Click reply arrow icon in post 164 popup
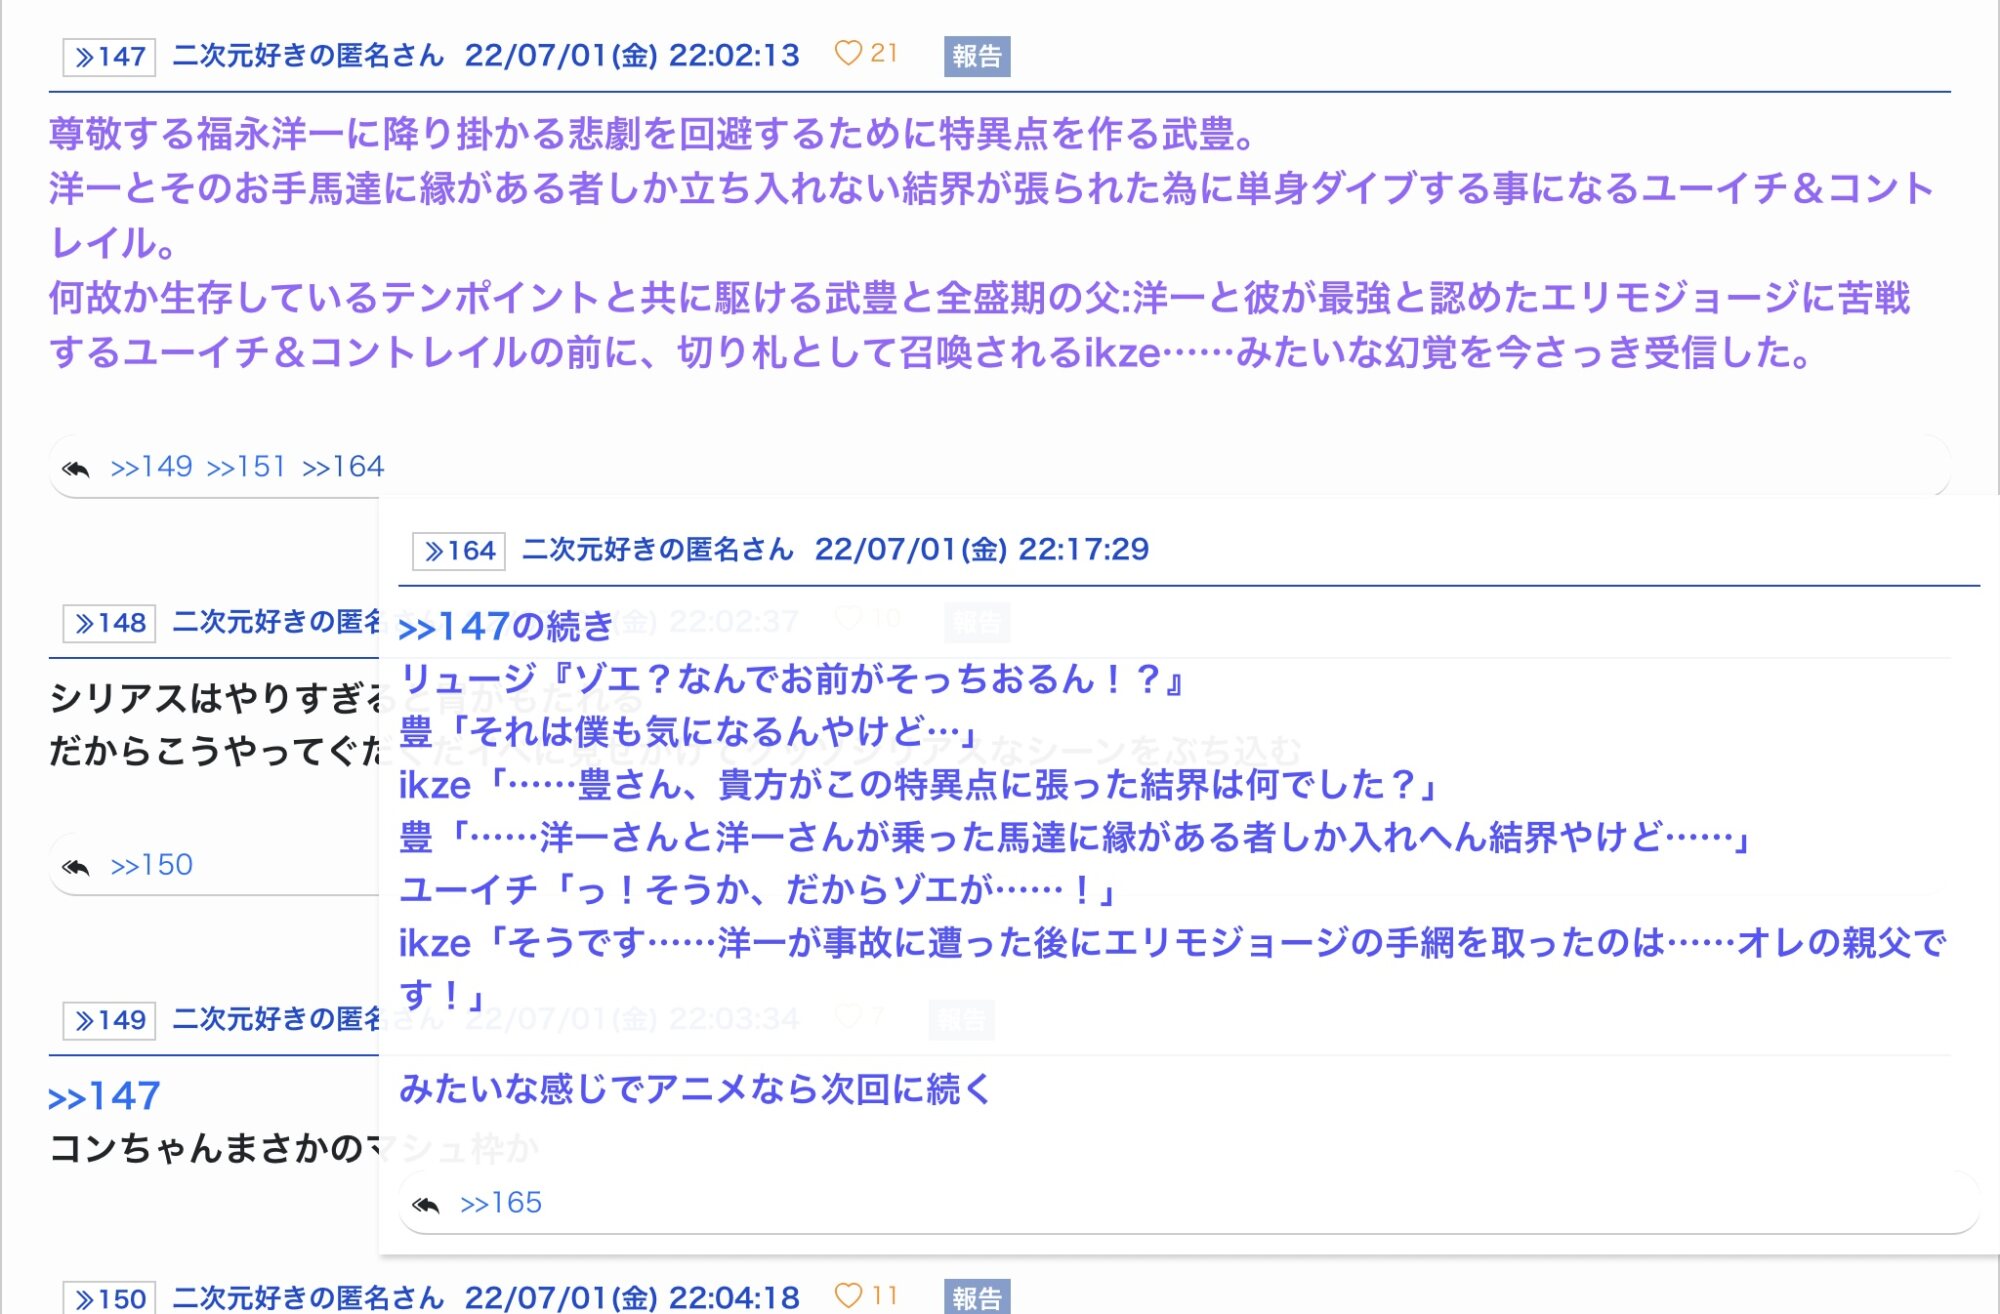 [426, 1204]
